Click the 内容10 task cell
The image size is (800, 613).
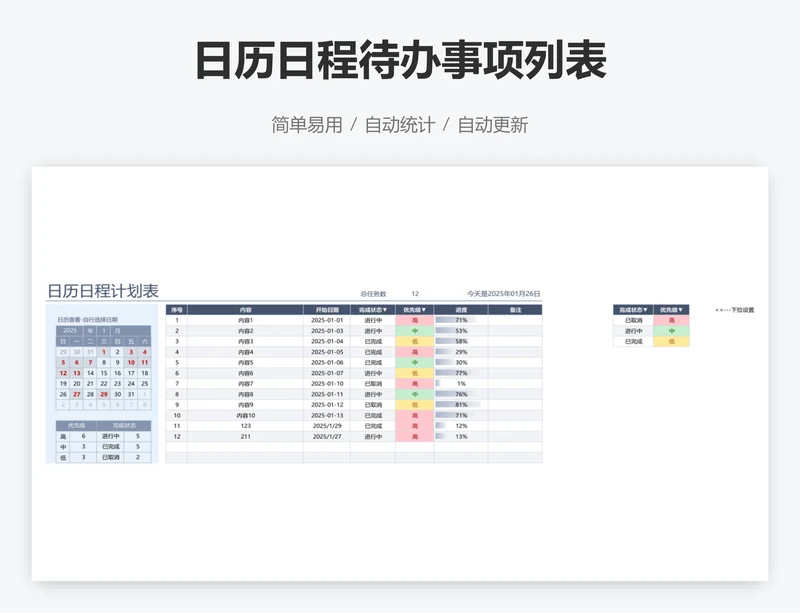(x=245, y=415)
